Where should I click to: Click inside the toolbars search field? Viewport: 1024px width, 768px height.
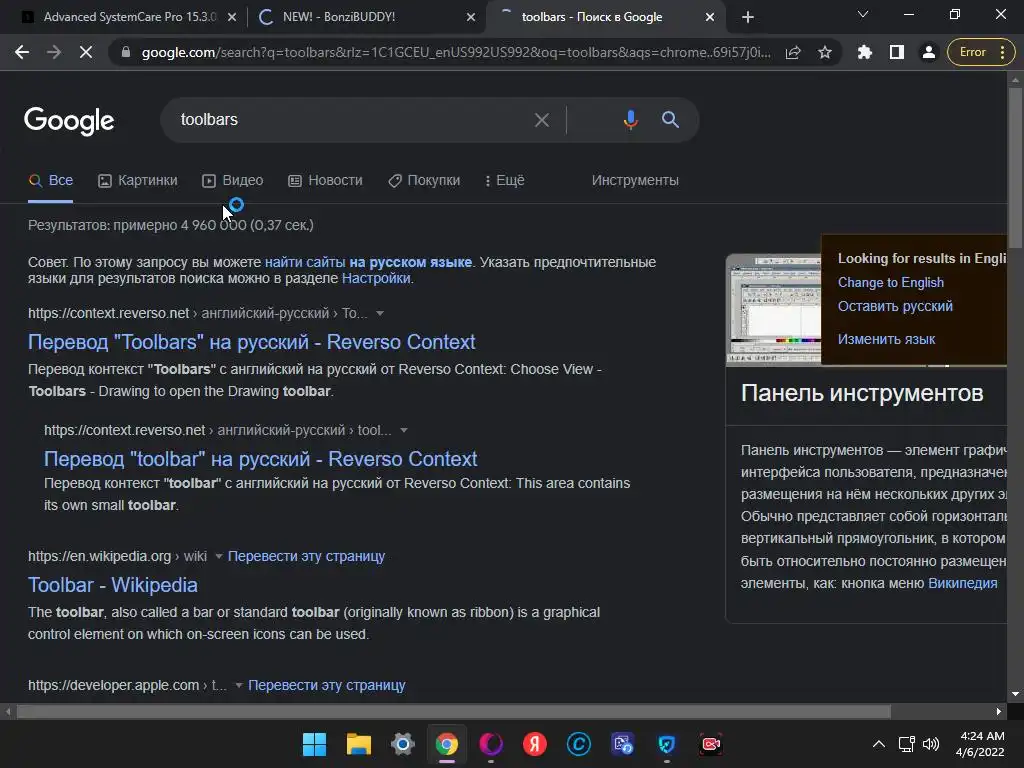pos(353,120)
